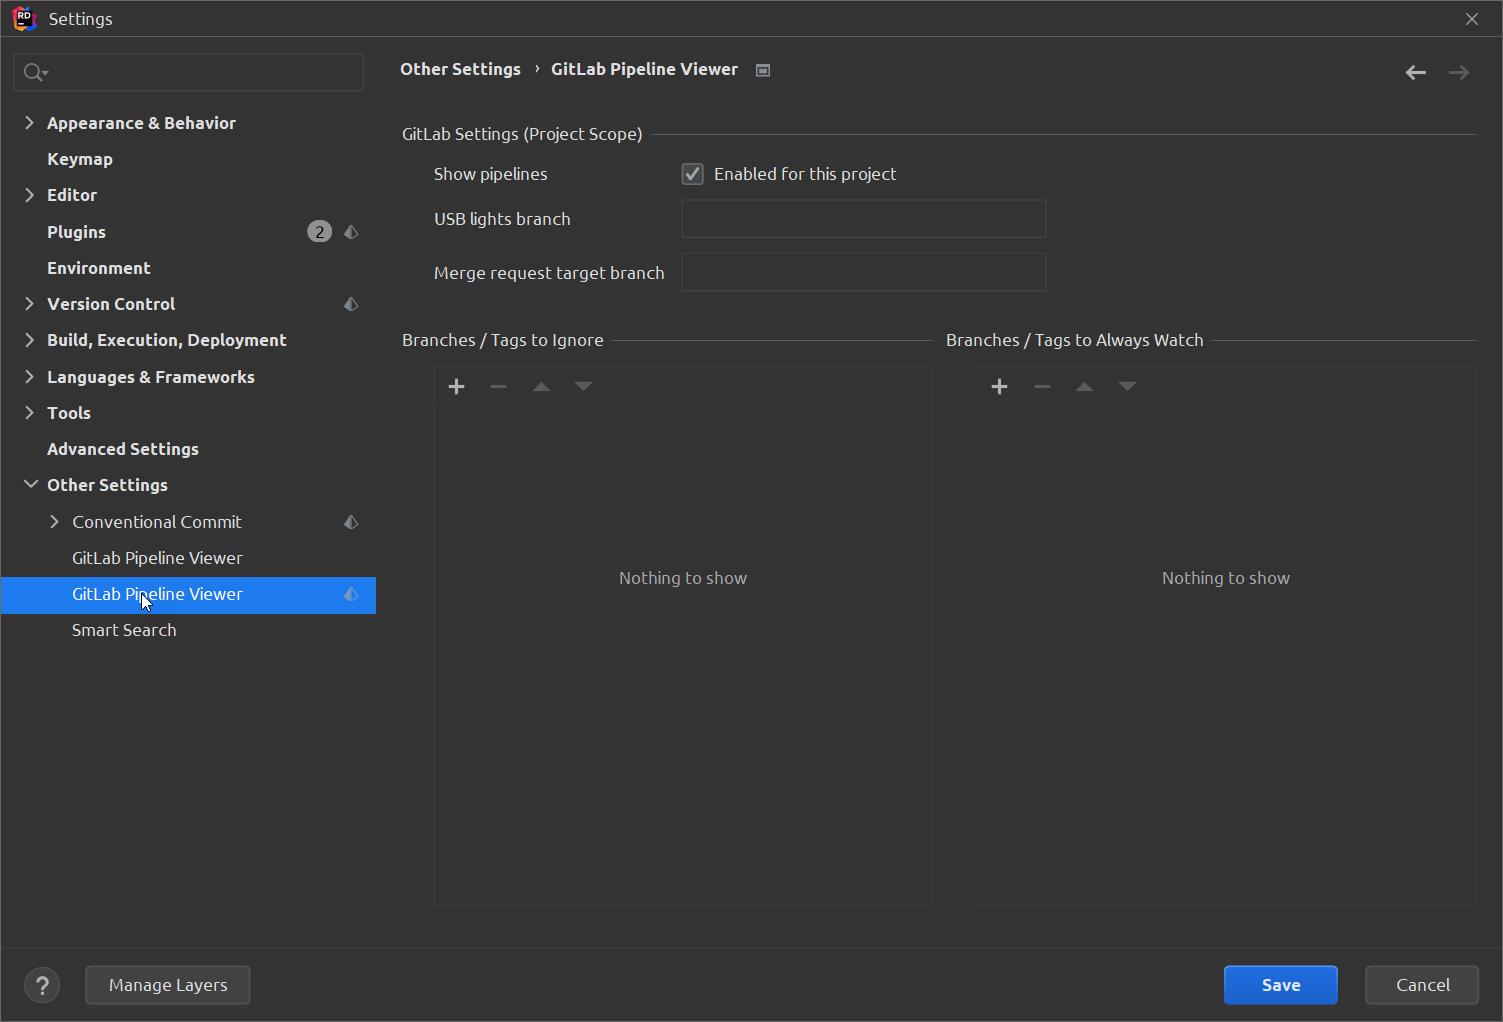The height and width of the screenshot is (1022, 1503).
Task: Expand Editor section
Action: 29,195
